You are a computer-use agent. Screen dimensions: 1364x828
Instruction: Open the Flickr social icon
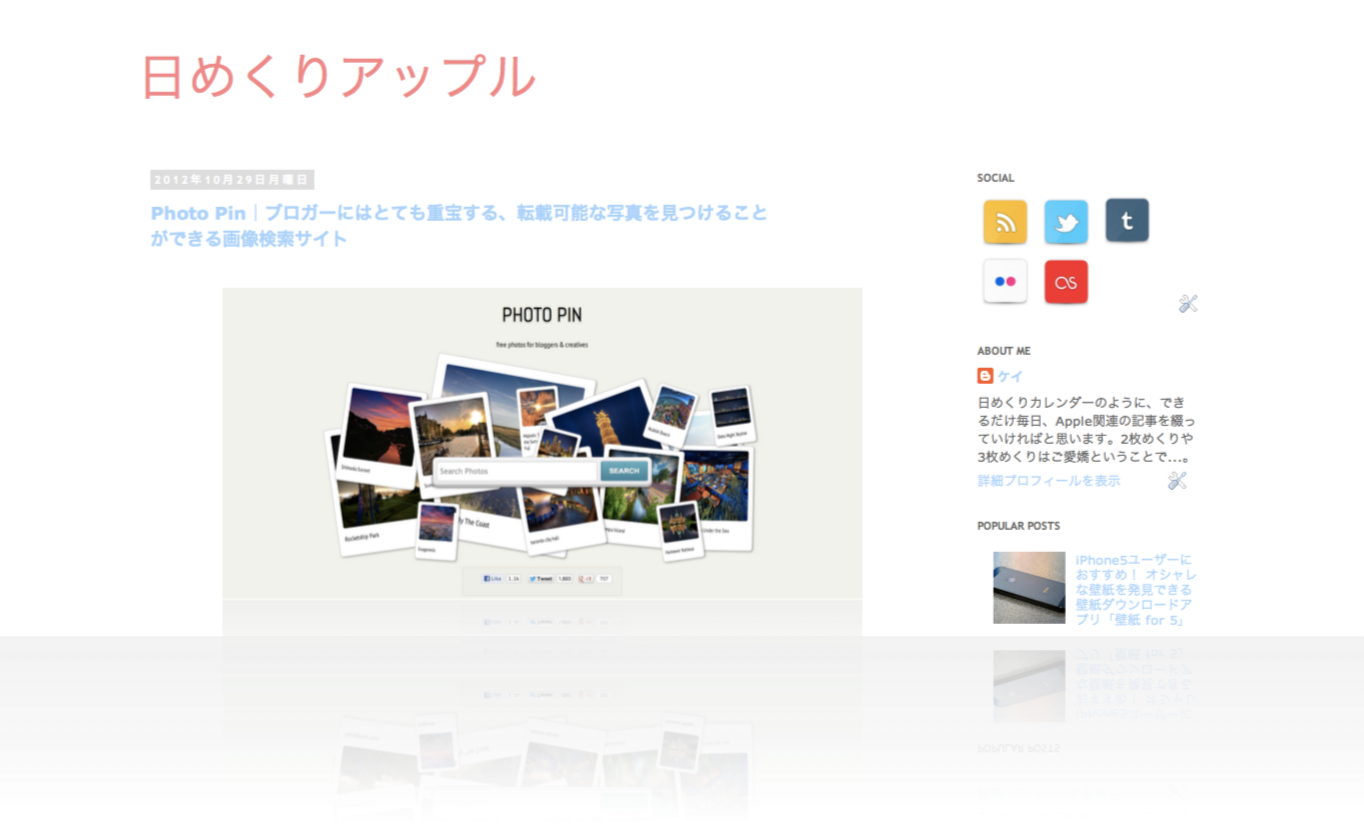point(1005,281)
